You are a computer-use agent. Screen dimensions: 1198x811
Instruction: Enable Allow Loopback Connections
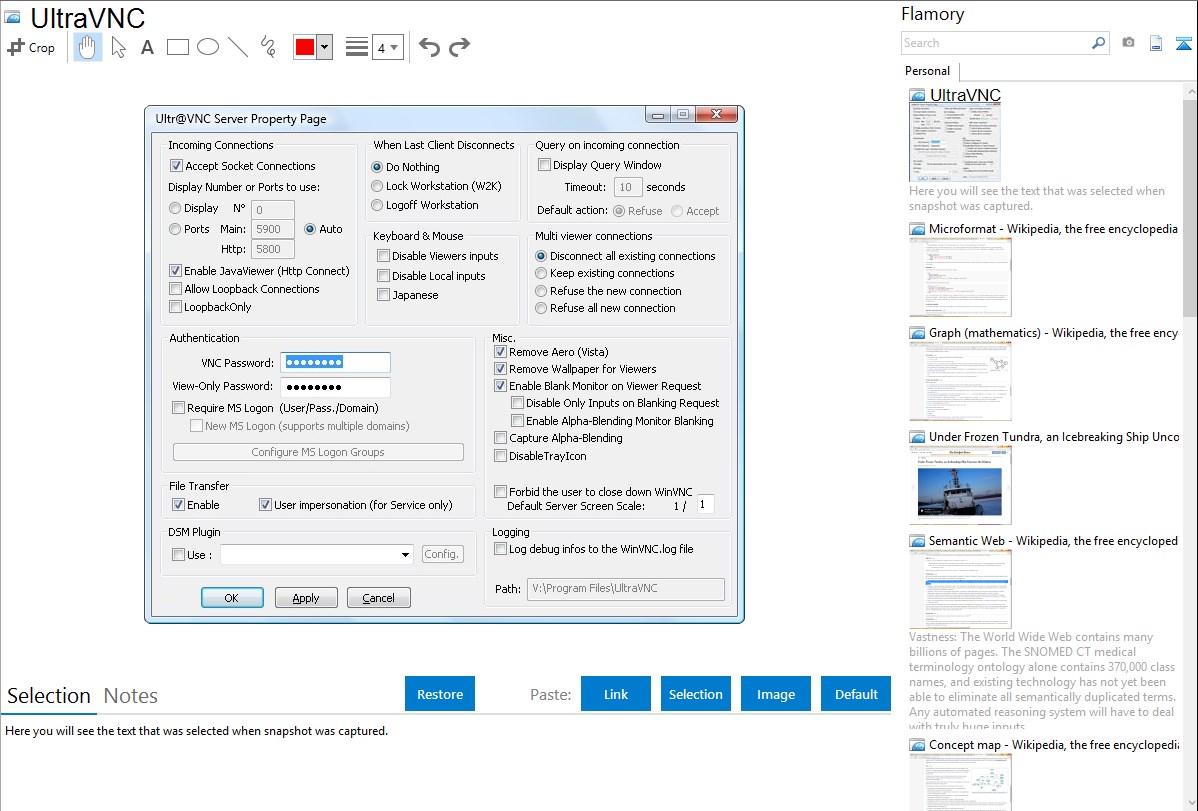click(x=176, y=289)
